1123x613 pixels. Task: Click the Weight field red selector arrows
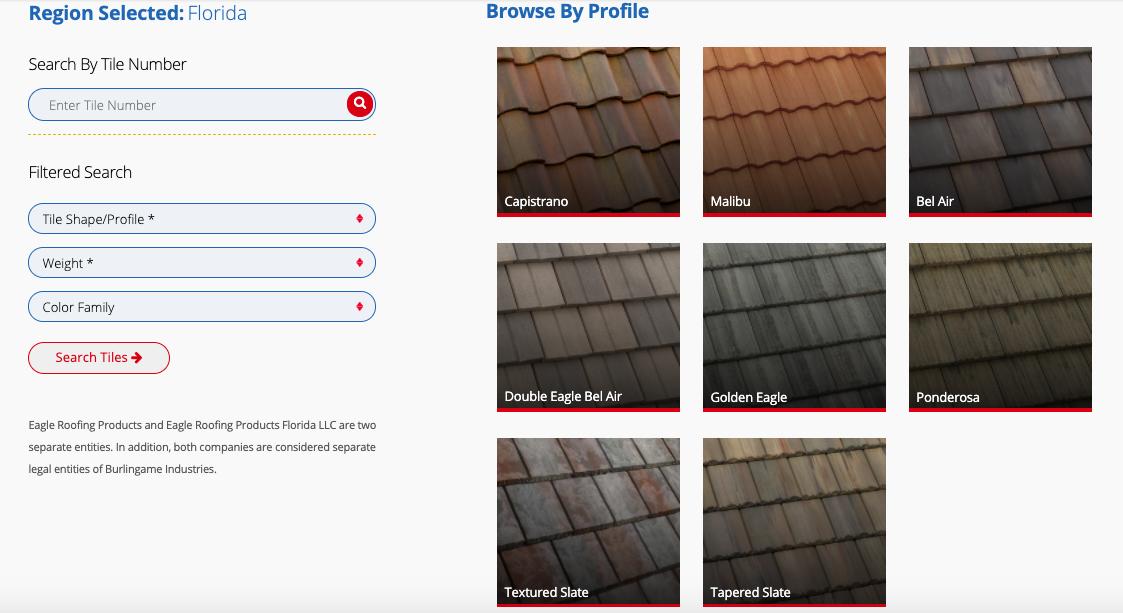tap(359, 263)
